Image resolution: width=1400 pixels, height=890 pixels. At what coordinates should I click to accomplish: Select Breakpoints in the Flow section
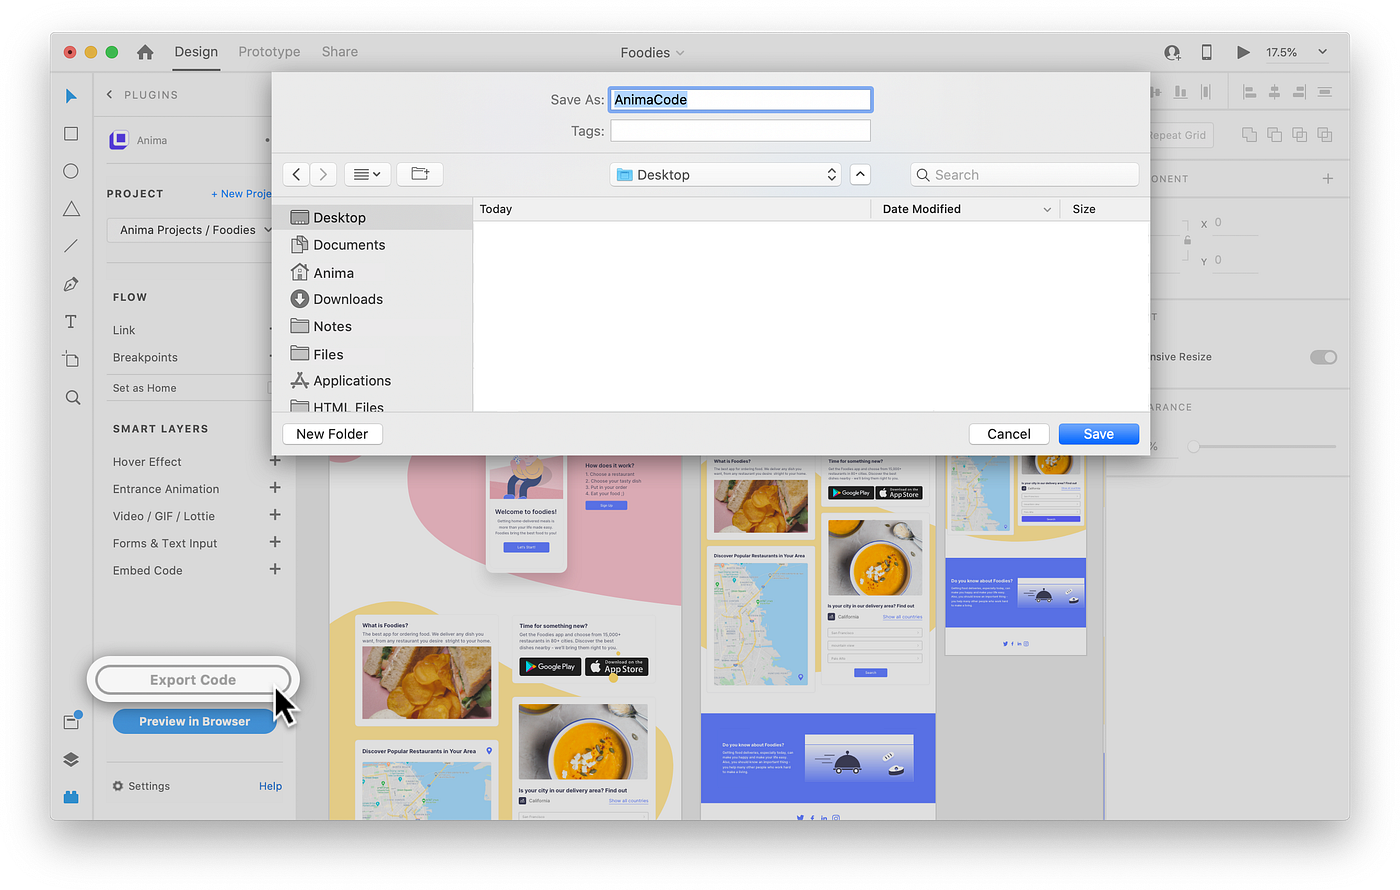tap(145, 357)
